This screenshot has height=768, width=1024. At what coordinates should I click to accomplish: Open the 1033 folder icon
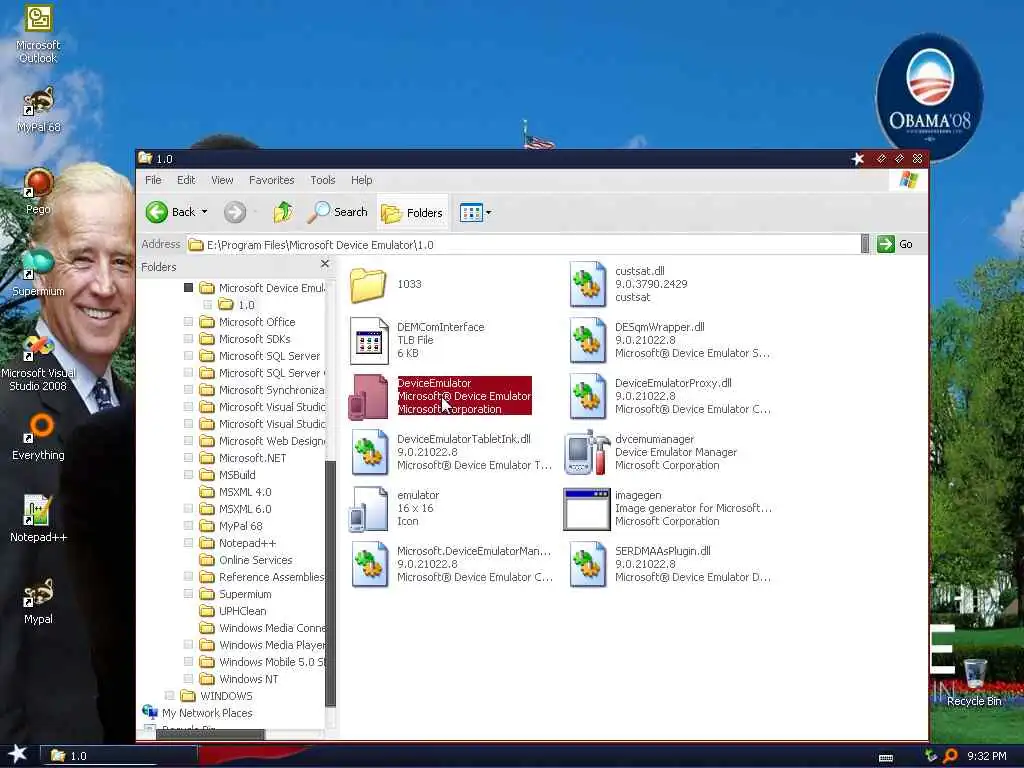tap(368, 285)
